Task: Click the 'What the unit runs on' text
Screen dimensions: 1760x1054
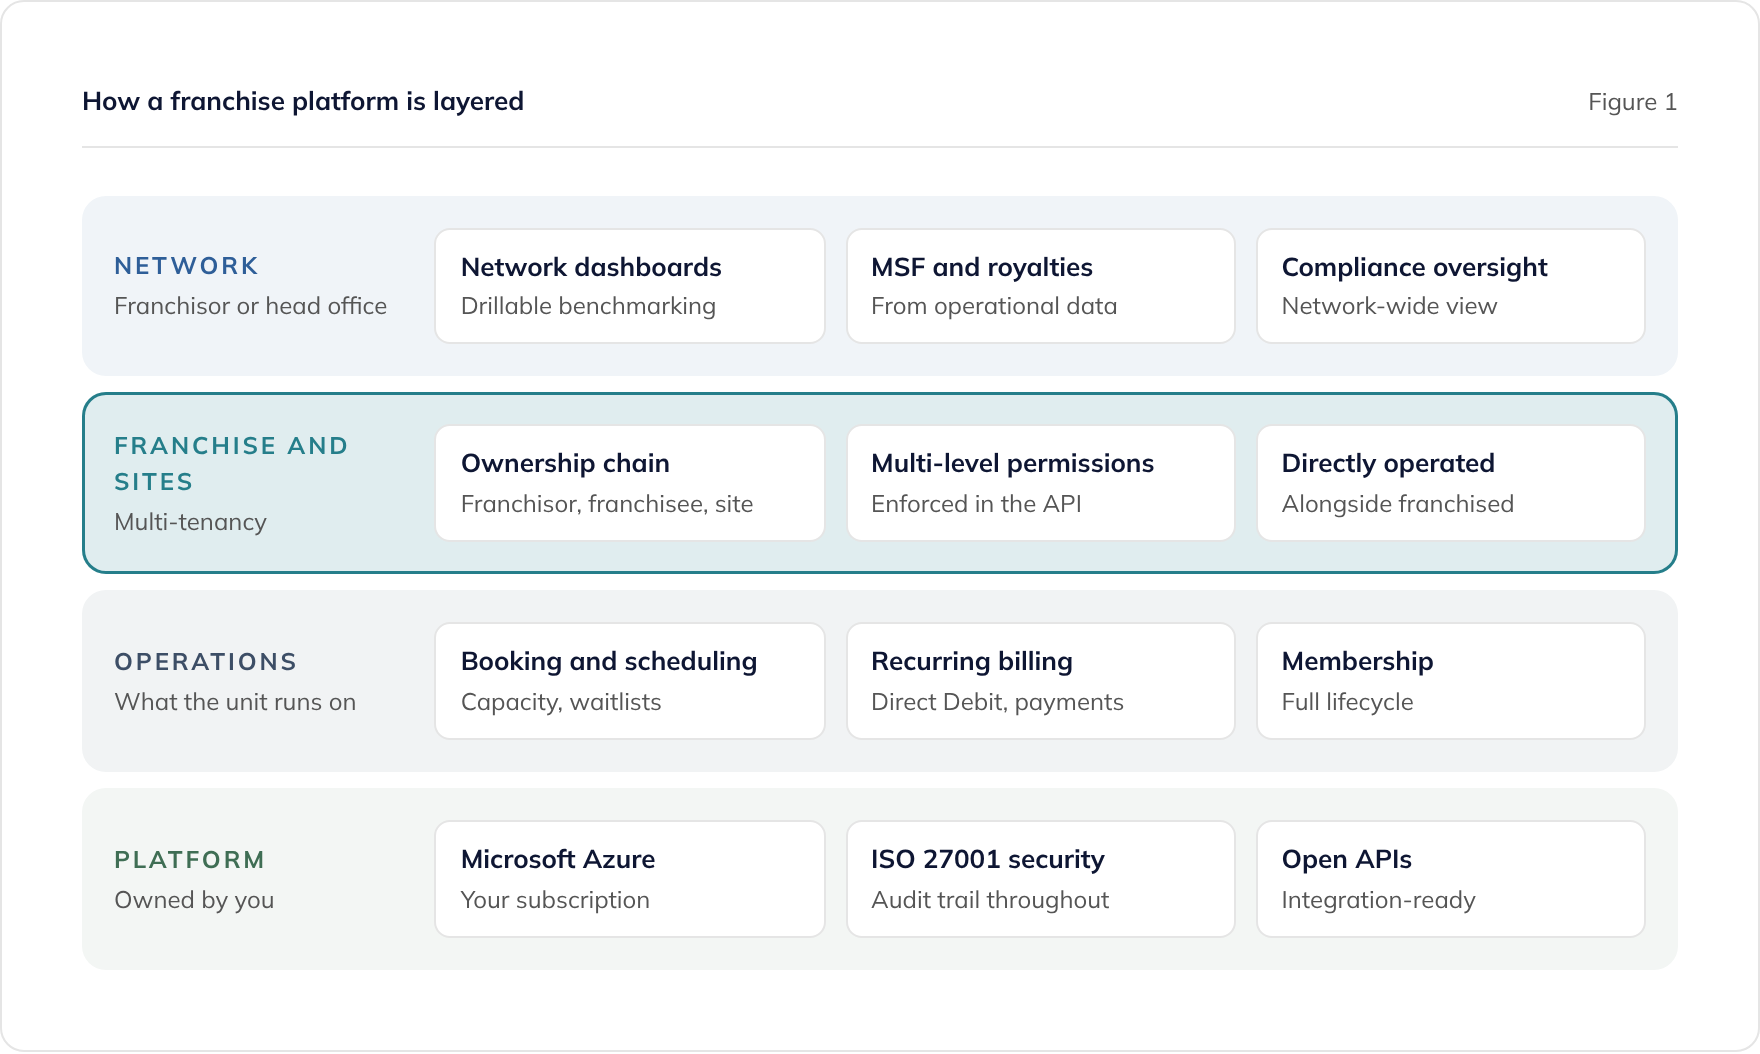Action: pos(235,702)
